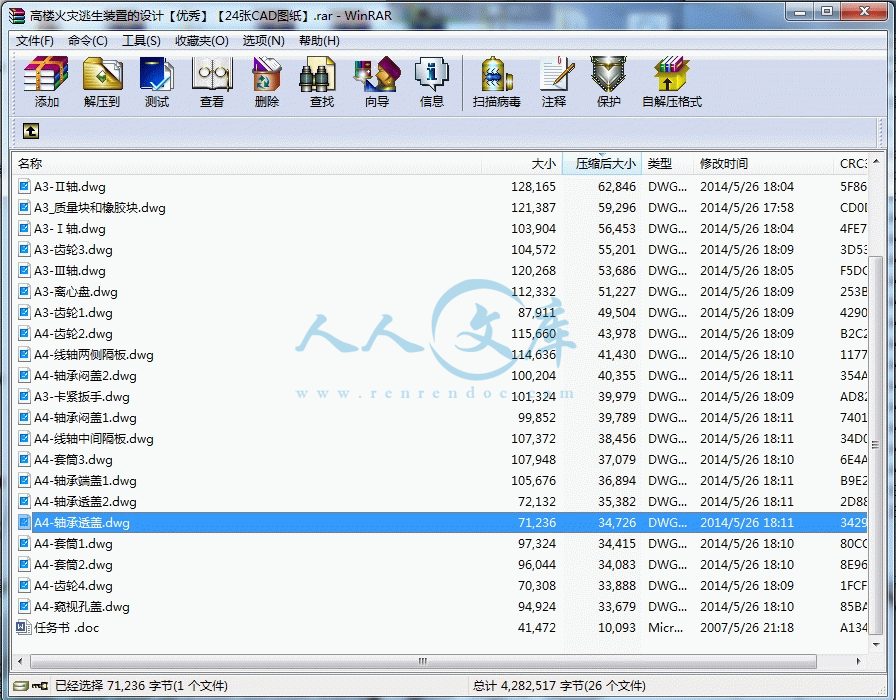Open the 文件(F) menu
The height and width of the screenshot is (700, 896).
(35, 41)
